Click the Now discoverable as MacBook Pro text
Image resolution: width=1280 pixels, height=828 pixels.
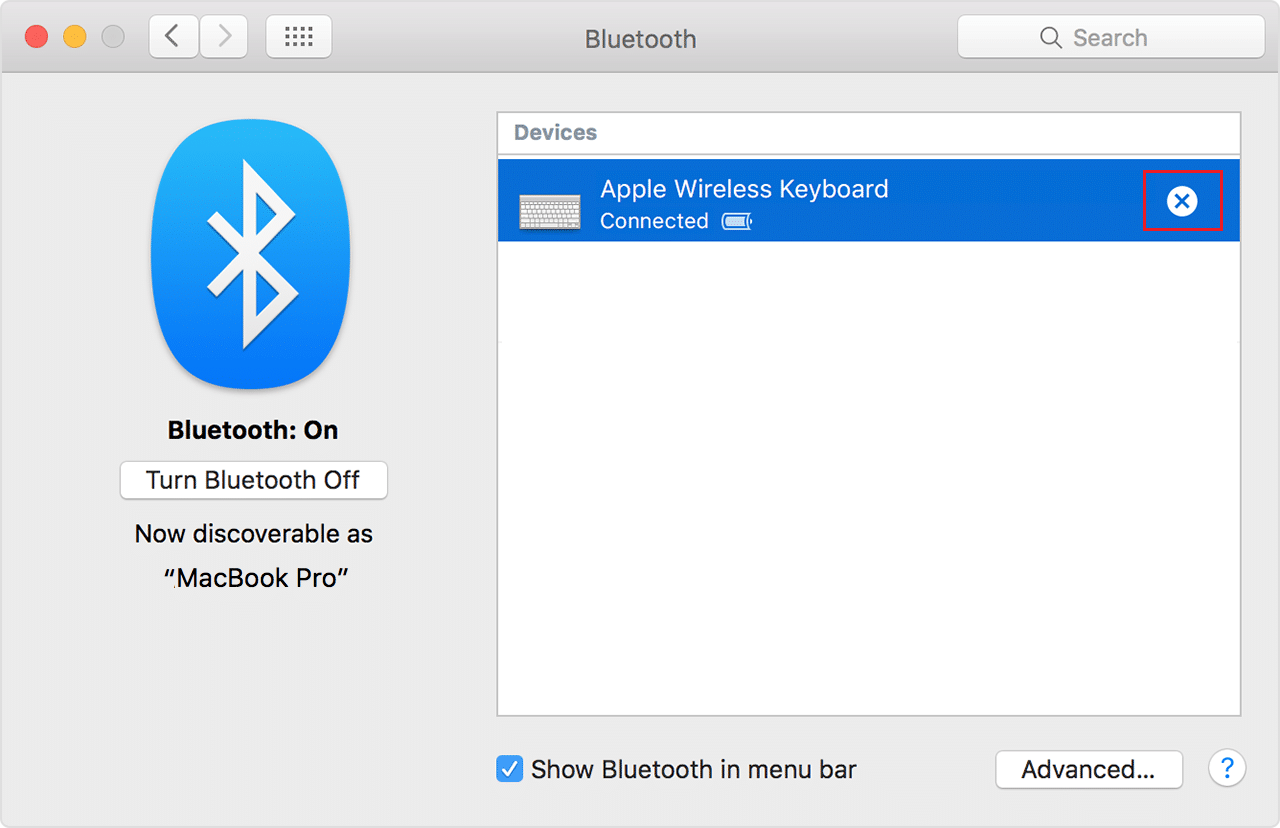coord(253,555)
